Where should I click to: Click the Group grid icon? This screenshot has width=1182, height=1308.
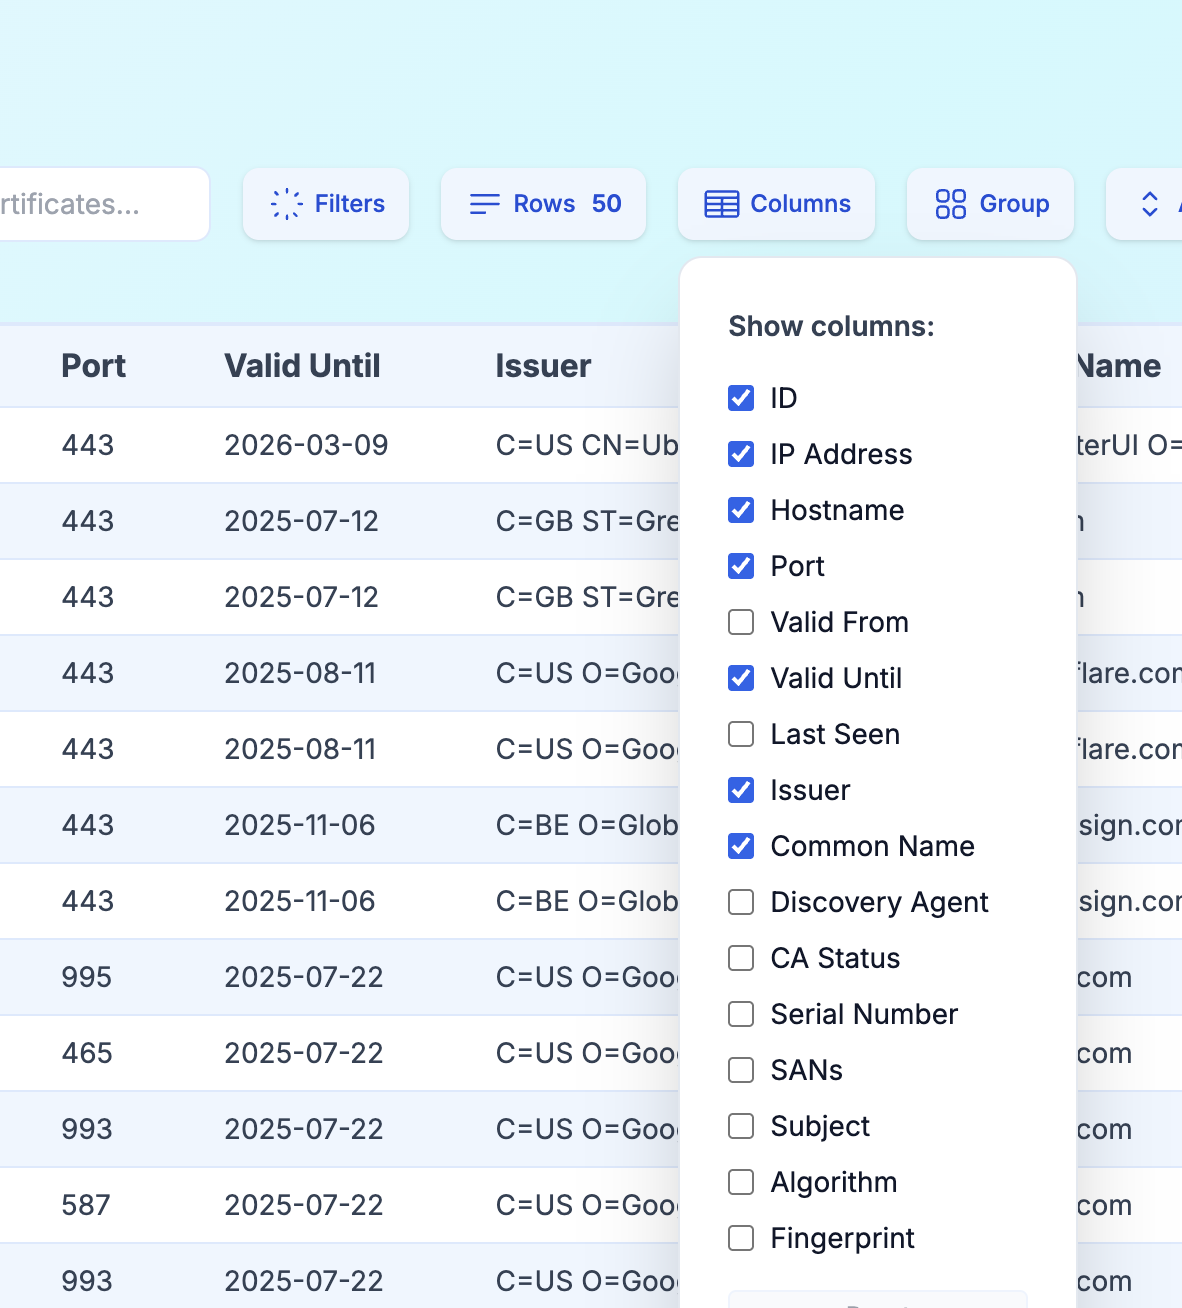pos(950,204)
